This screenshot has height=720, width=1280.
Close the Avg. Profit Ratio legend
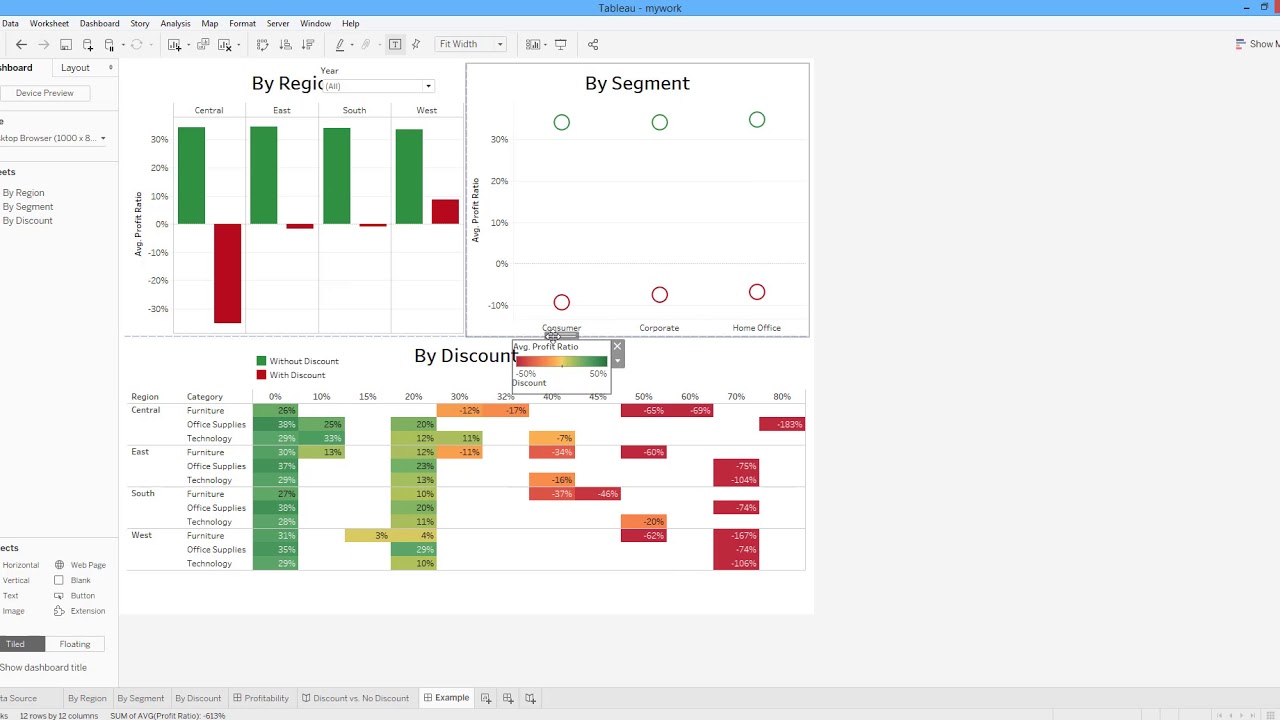[617, 347]
